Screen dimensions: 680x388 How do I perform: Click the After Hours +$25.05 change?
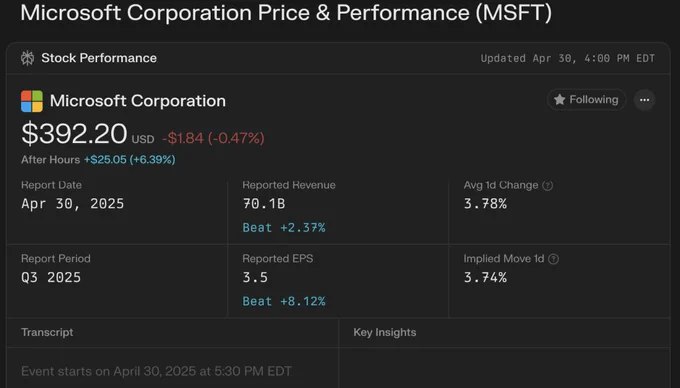(x=130, y=160)
